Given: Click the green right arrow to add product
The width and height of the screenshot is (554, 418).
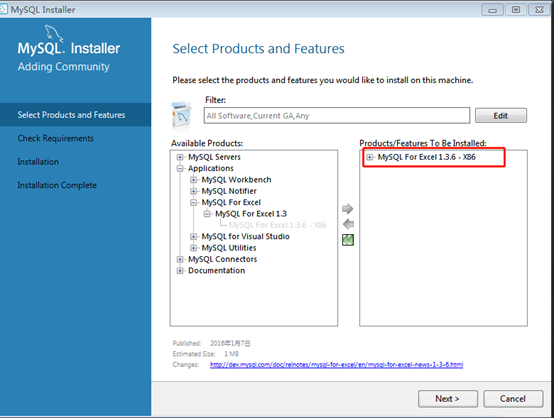Looking at the screenshot, I should (x=348, y=209).
